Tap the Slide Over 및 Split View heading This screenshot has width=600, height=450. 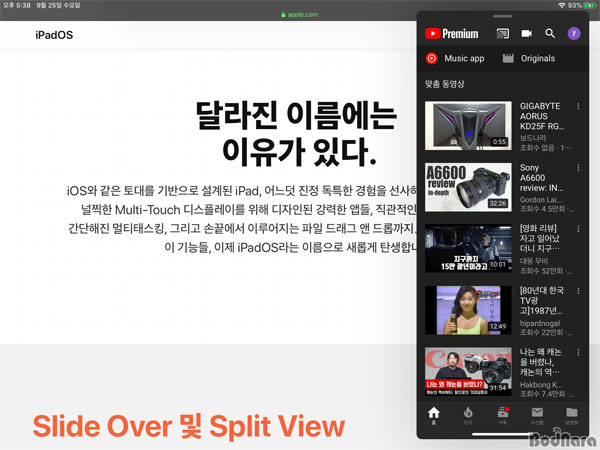(x=189, y=426)
